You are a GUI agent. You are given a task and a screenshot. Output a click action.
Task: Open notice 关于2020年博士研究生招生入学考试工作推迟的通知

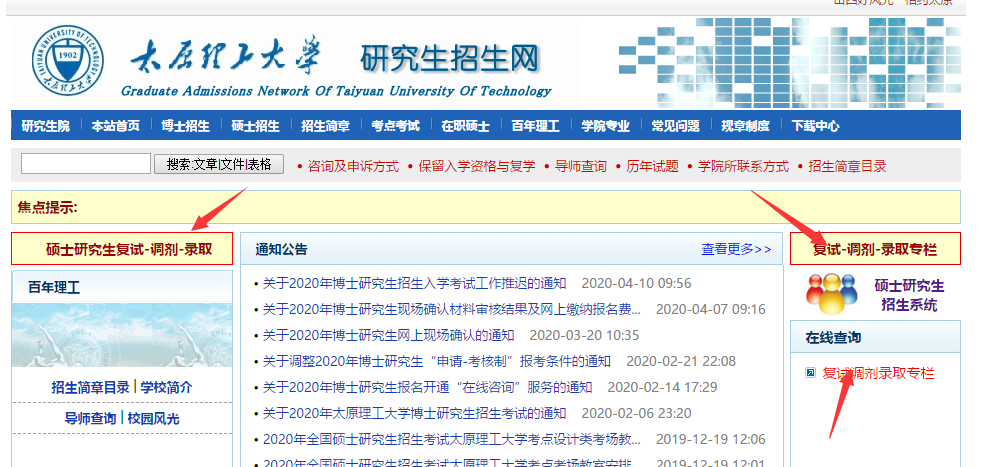414,283
